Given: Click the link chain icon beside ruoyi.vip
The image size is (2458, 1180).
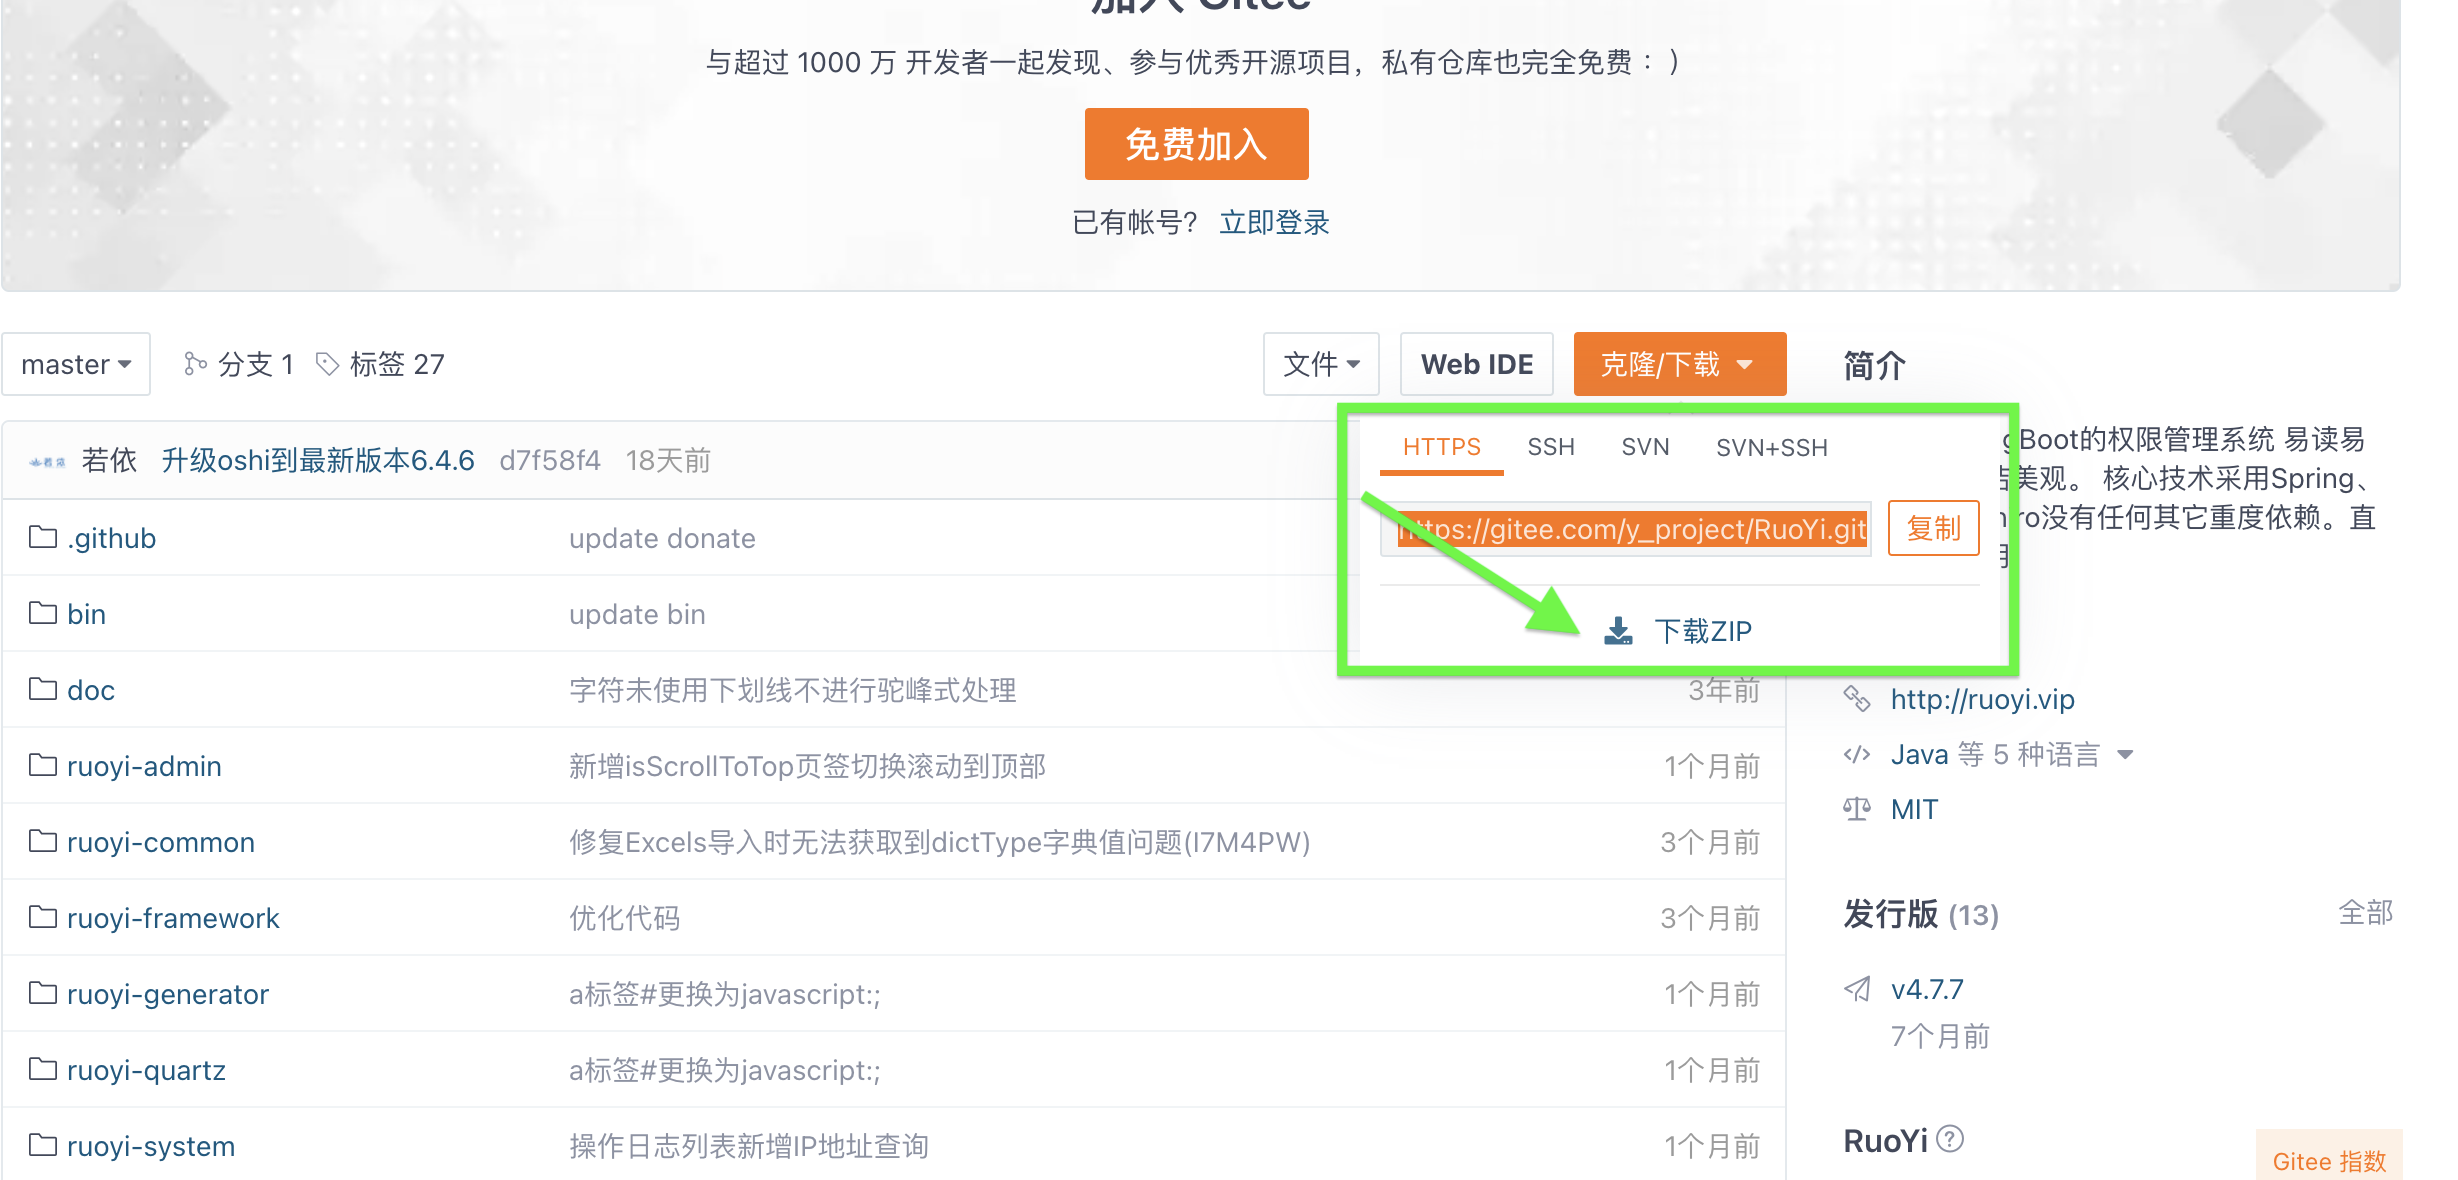Looking at the screenshot, I should (1857, 699).
